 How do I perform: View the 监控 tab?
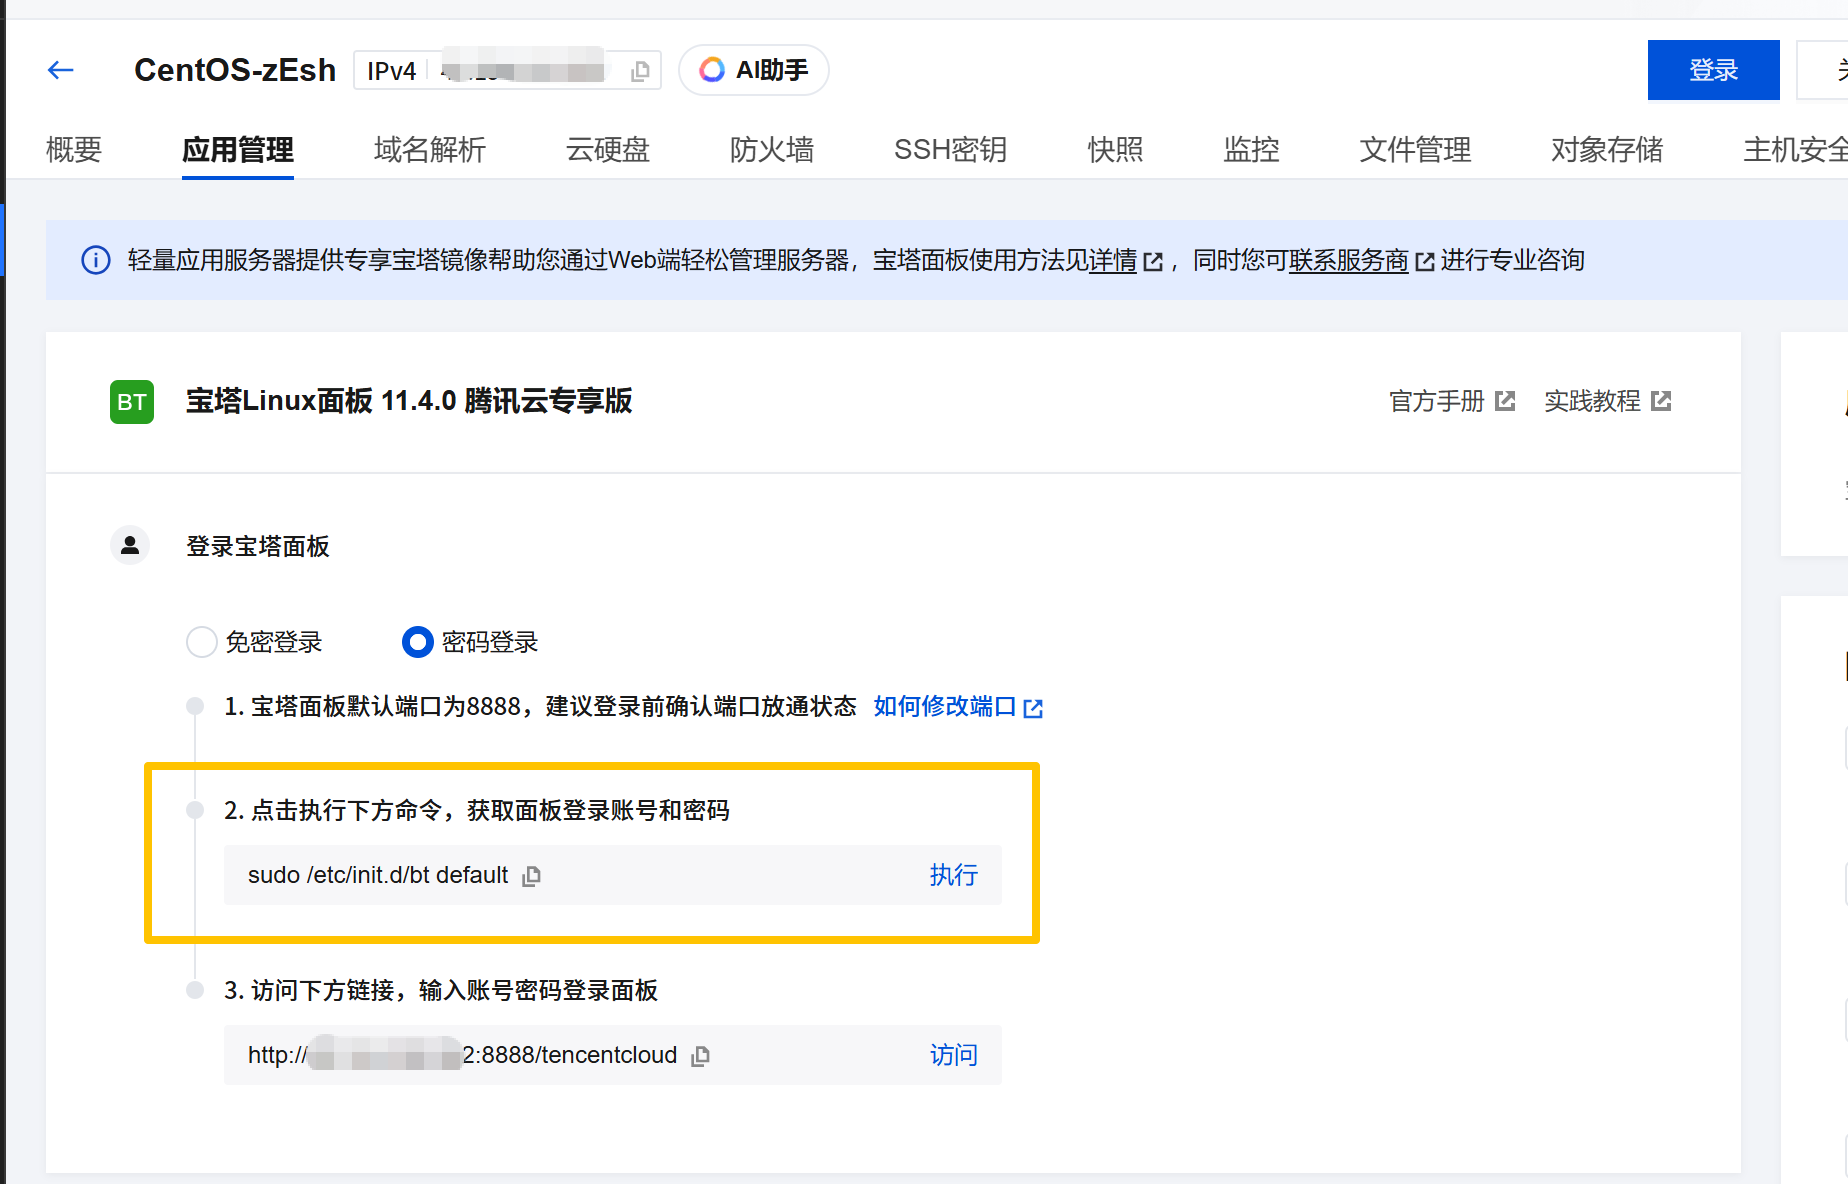tap(1252, 150)
